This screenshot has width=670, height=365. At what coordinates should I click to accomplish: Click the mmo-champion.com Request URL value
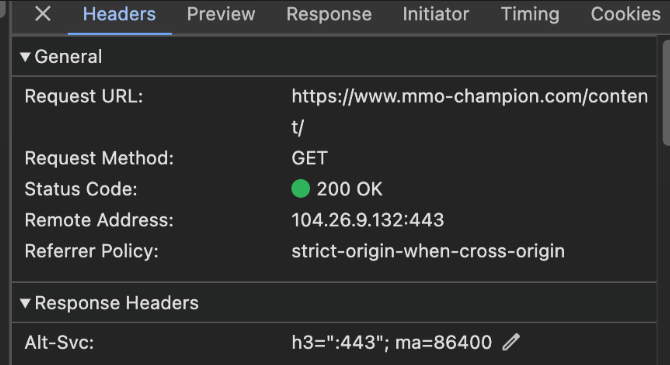(470, 112)
